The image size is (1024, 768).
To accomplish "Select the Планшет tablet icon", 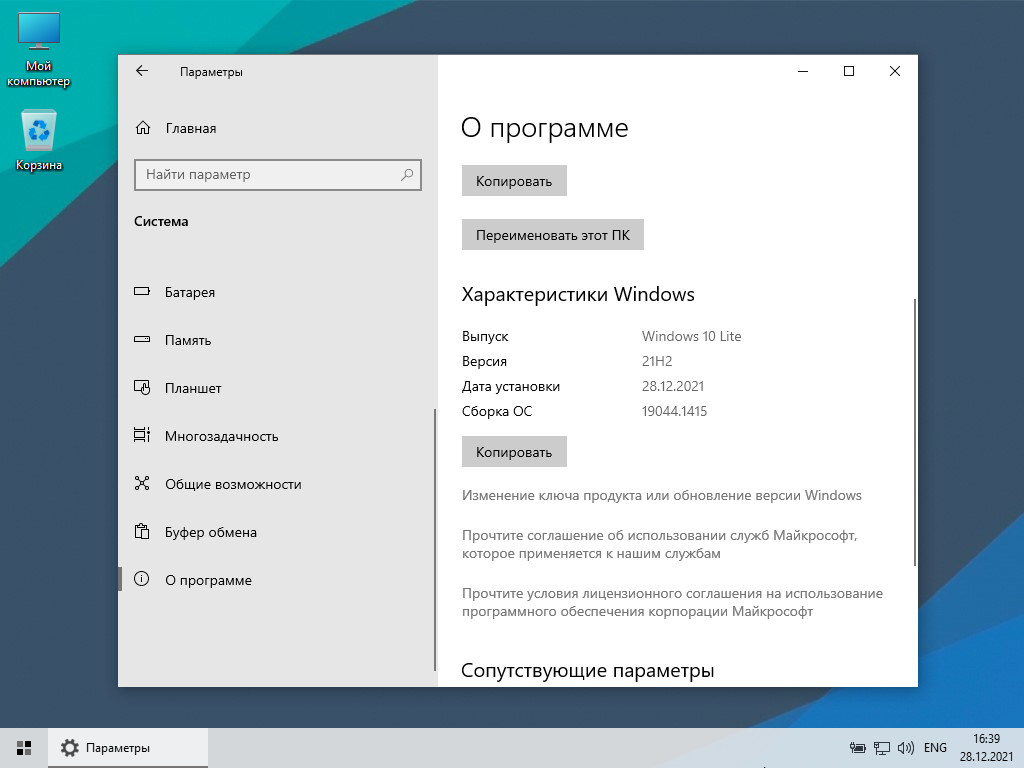I will [x=142, y=387].
